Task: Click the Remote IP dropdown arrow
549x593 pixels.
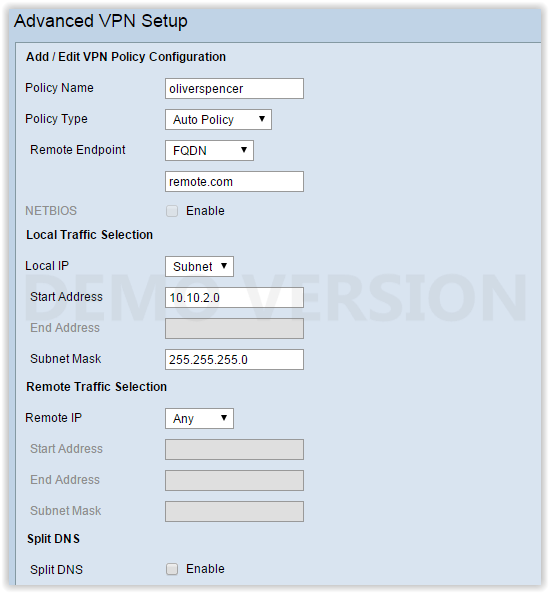Action: 224,418
